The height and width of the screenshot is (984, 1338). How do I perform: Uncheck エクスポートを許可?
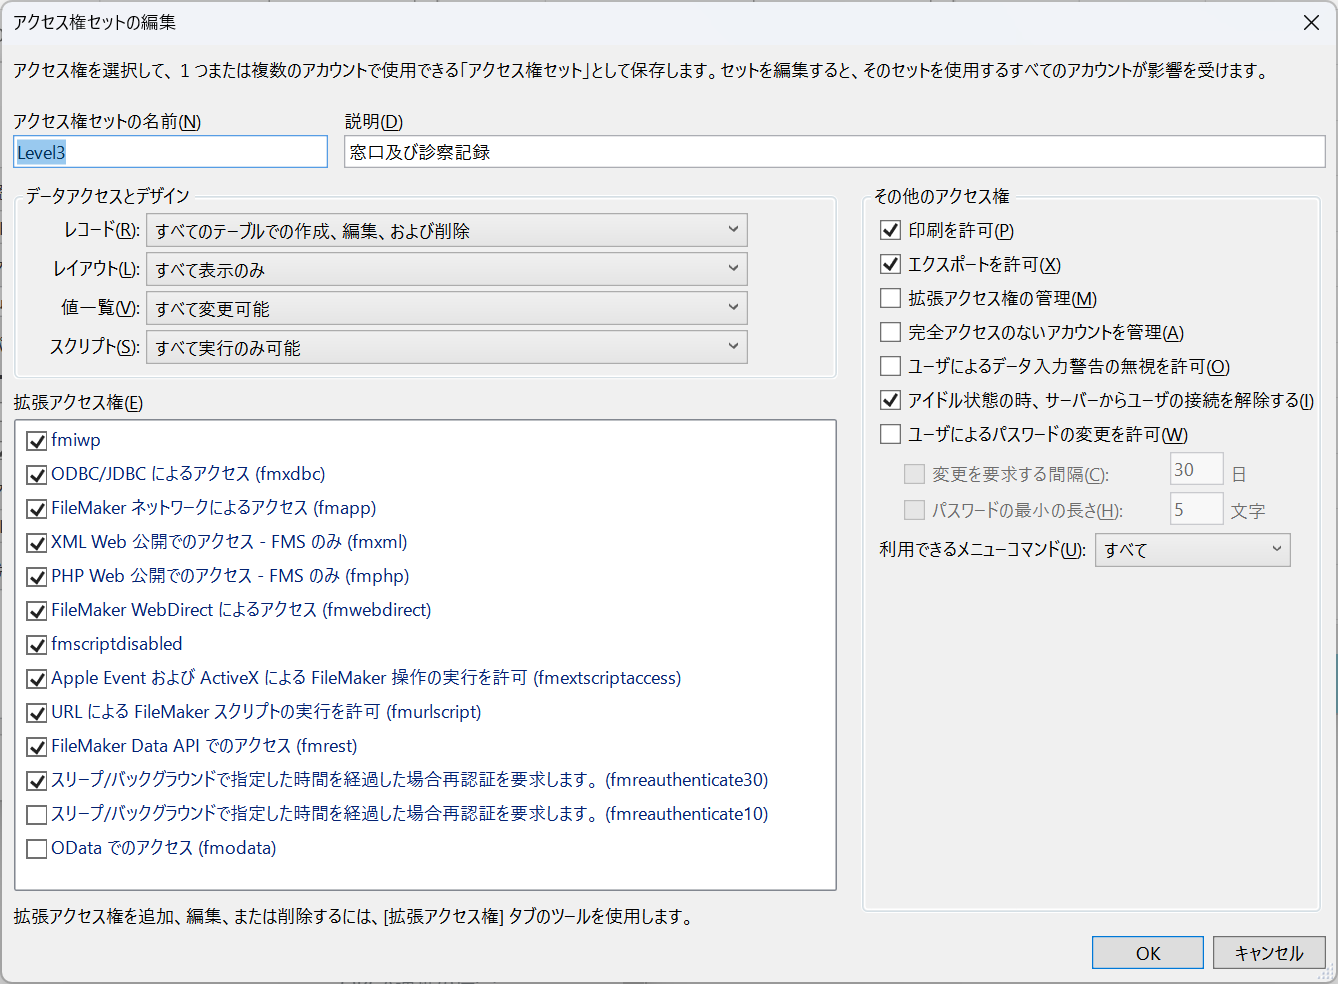pos(890,264)
